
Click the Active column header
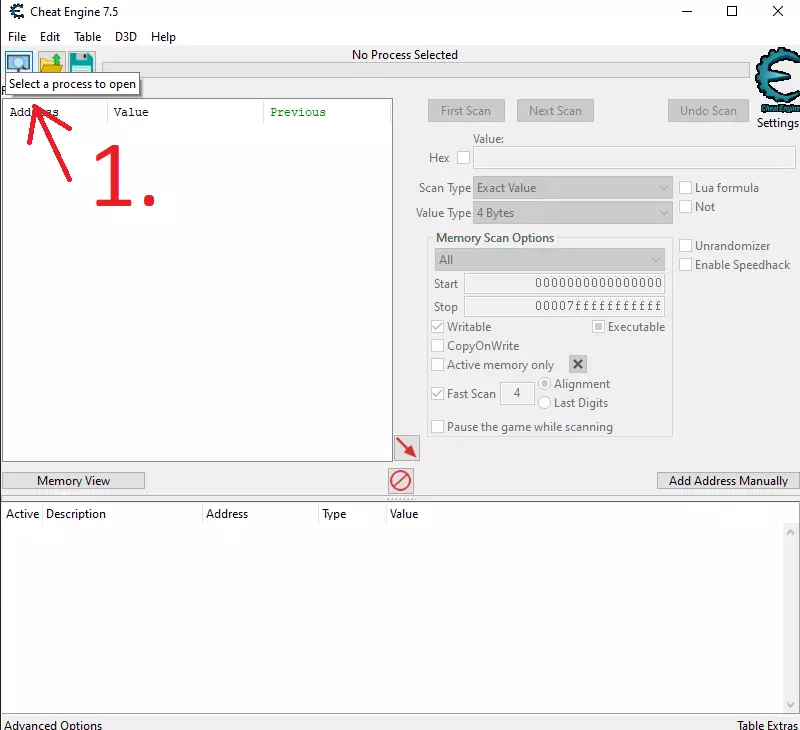(x=22, y=514)
